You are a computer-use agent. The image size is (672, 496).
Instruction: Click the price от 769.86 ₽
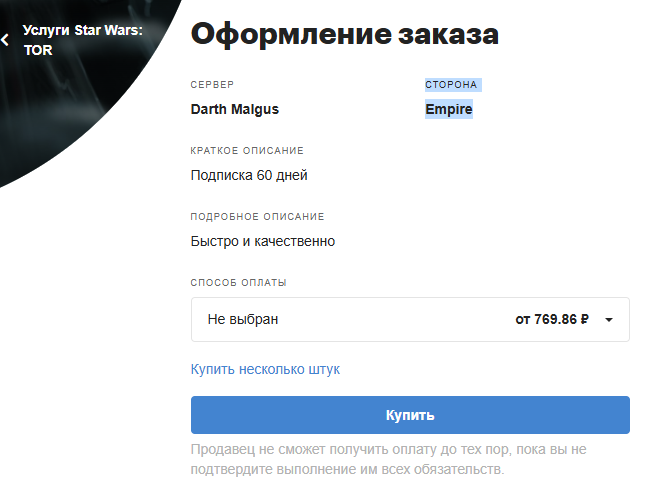click(552, 319)
